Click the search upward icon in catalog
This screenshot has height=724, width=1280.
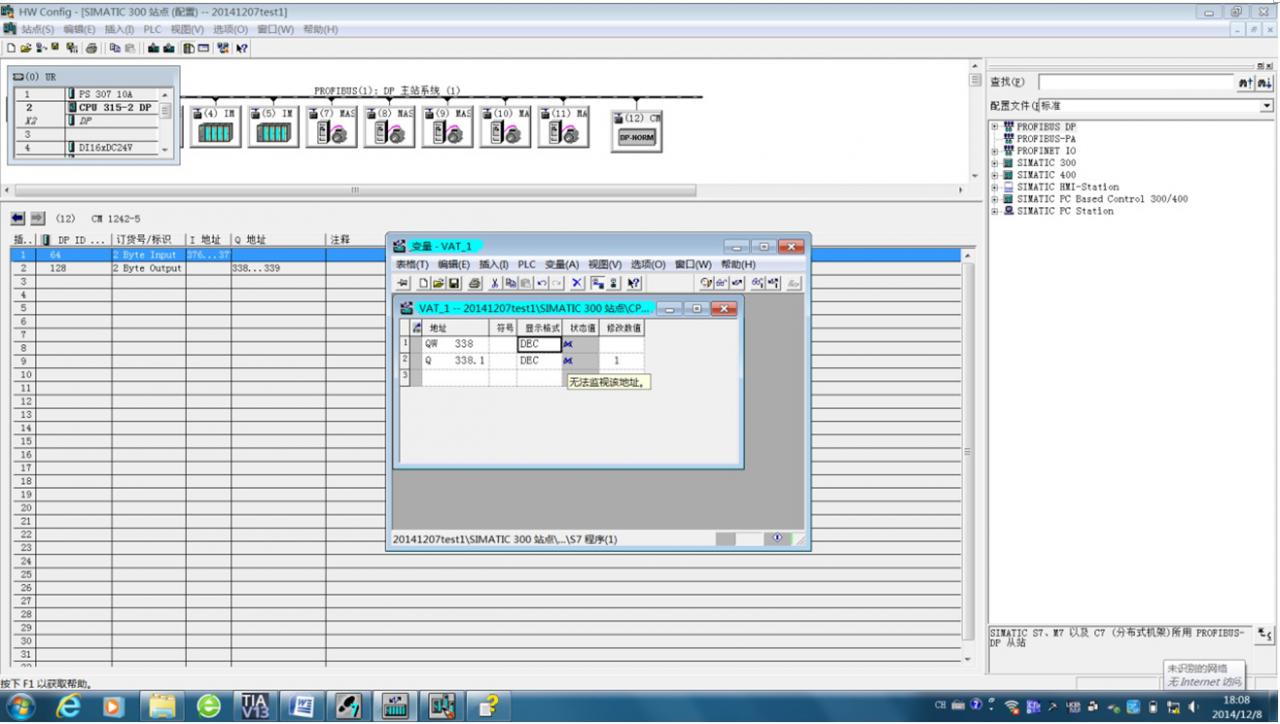tap(1248, 82)
